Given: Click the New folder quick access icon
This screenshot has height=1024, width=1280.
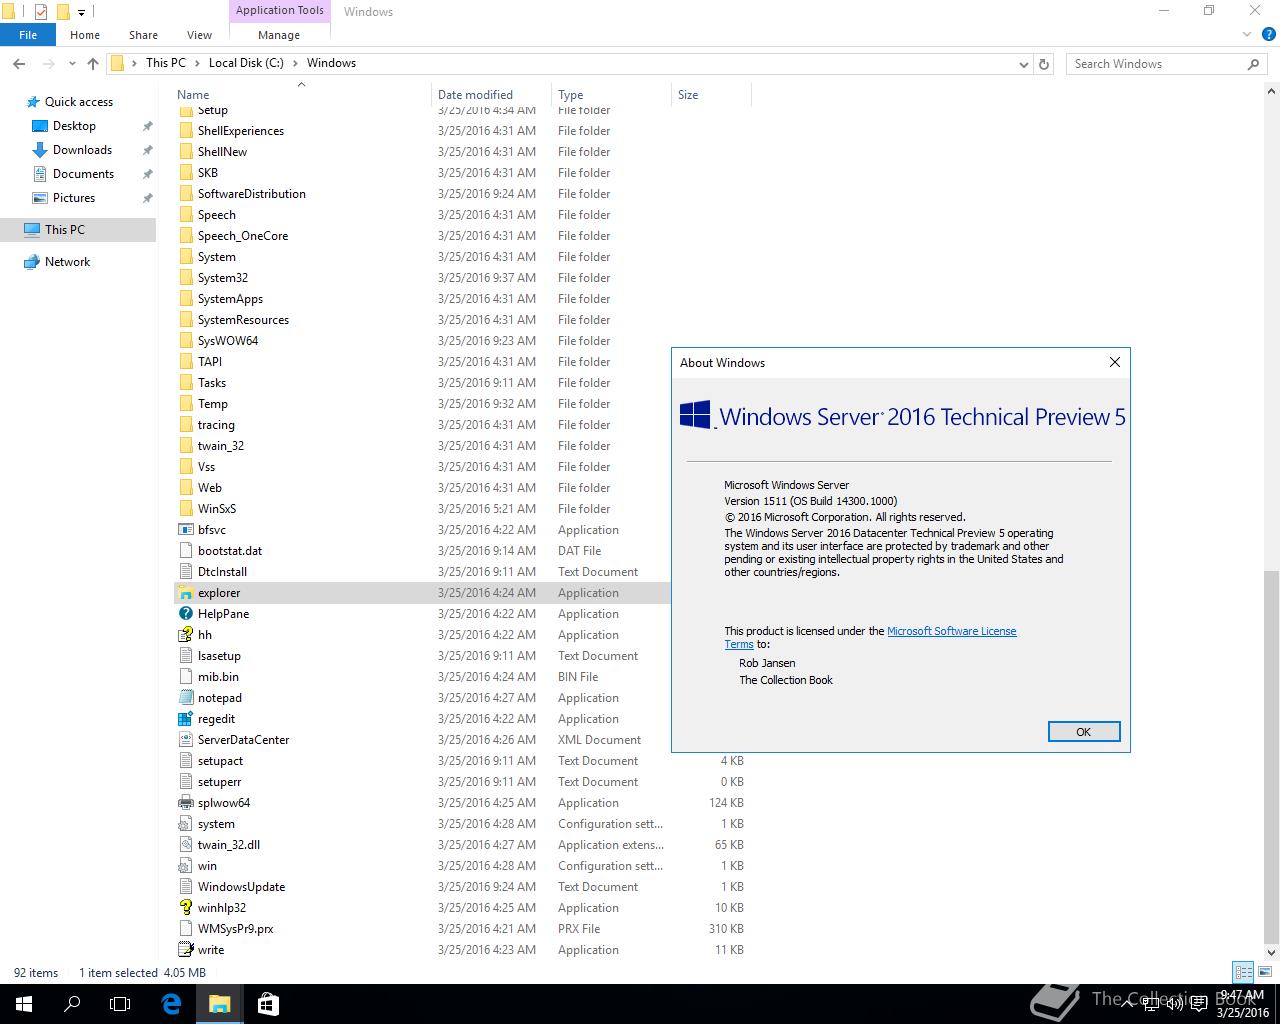Looking at the screenshot, I should click(62, 12).
